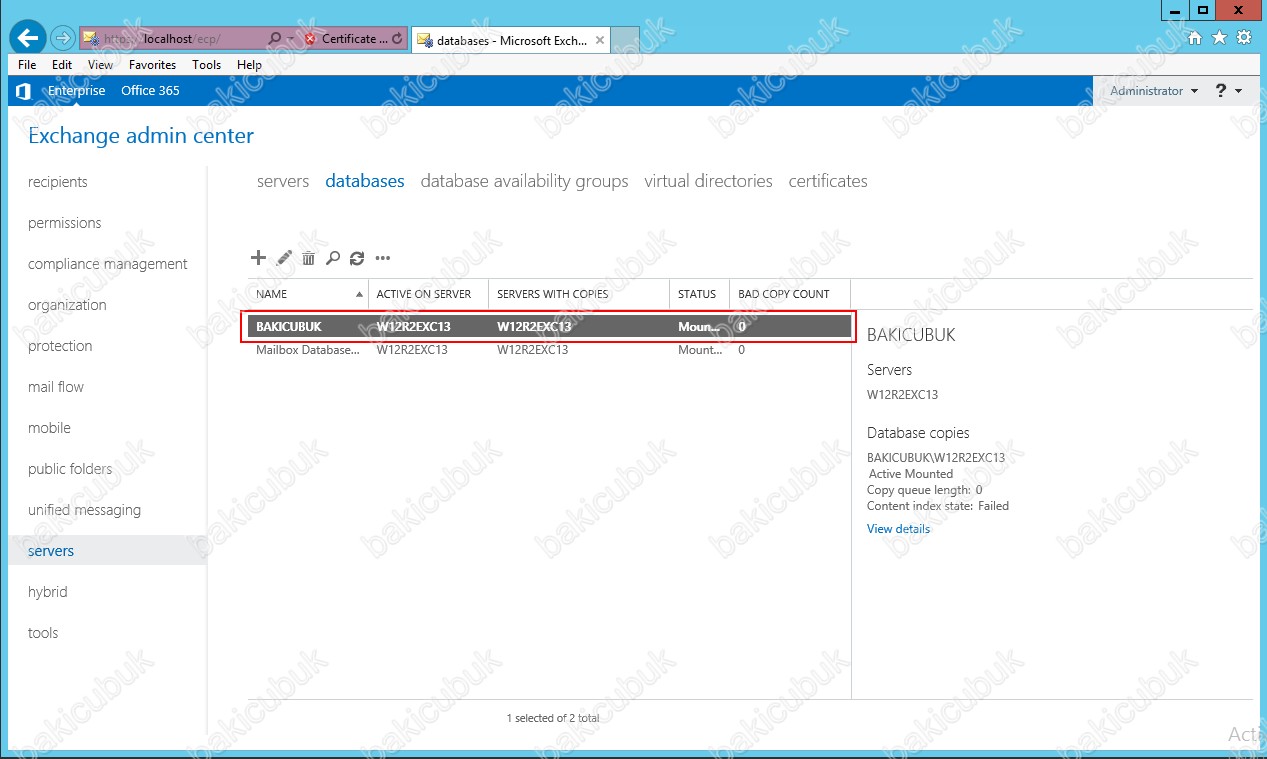Click the Enterprise link in header
1267x759 pixels.
click(76, 91)
